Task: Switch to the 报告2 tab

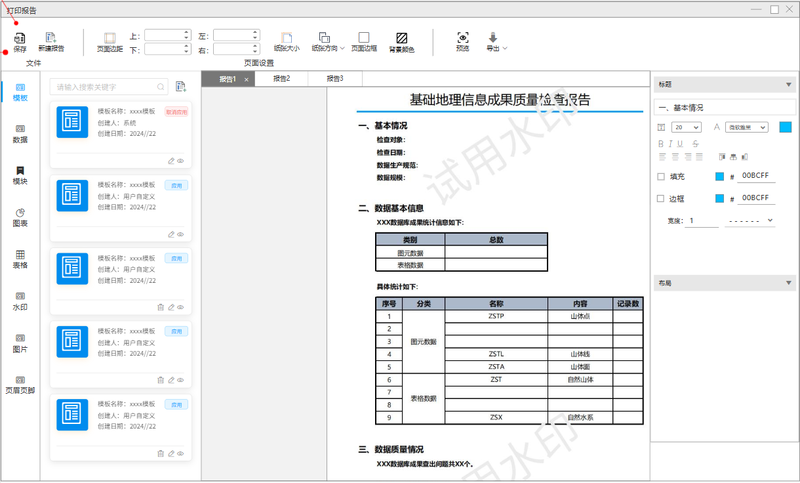Action: (x=282, y=79)
